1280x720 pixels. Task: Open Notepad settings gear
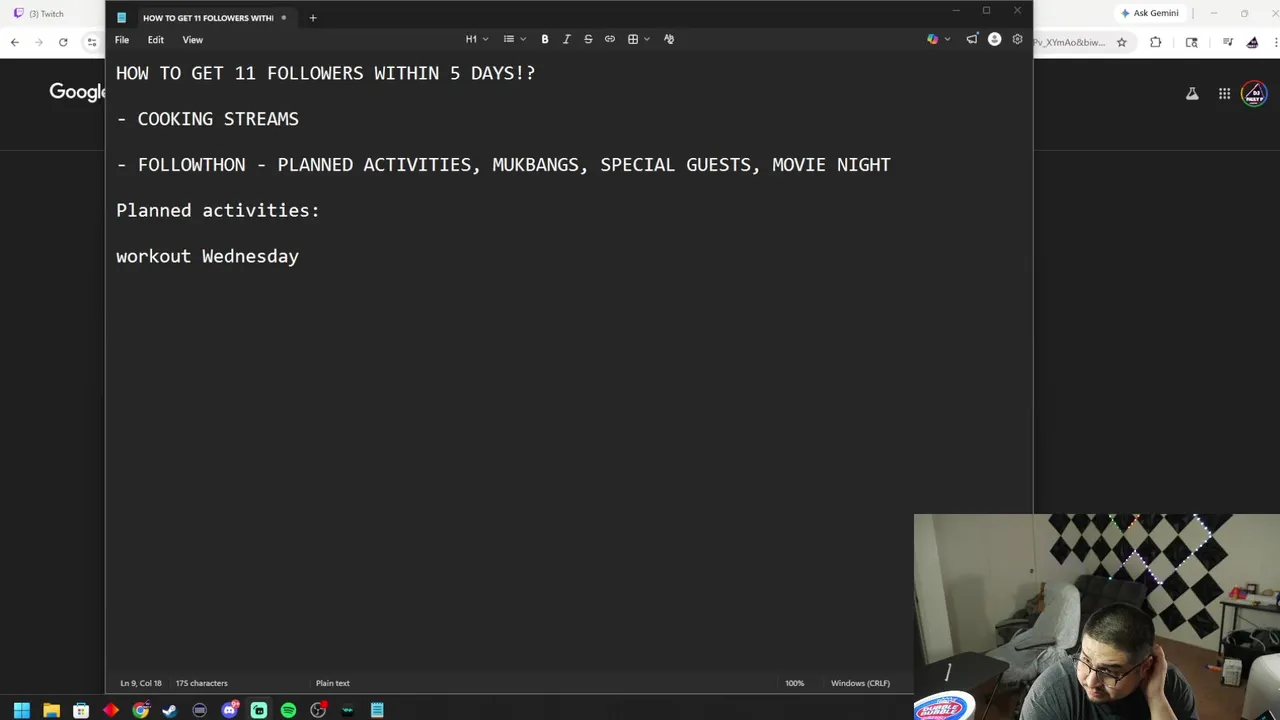1017,39
